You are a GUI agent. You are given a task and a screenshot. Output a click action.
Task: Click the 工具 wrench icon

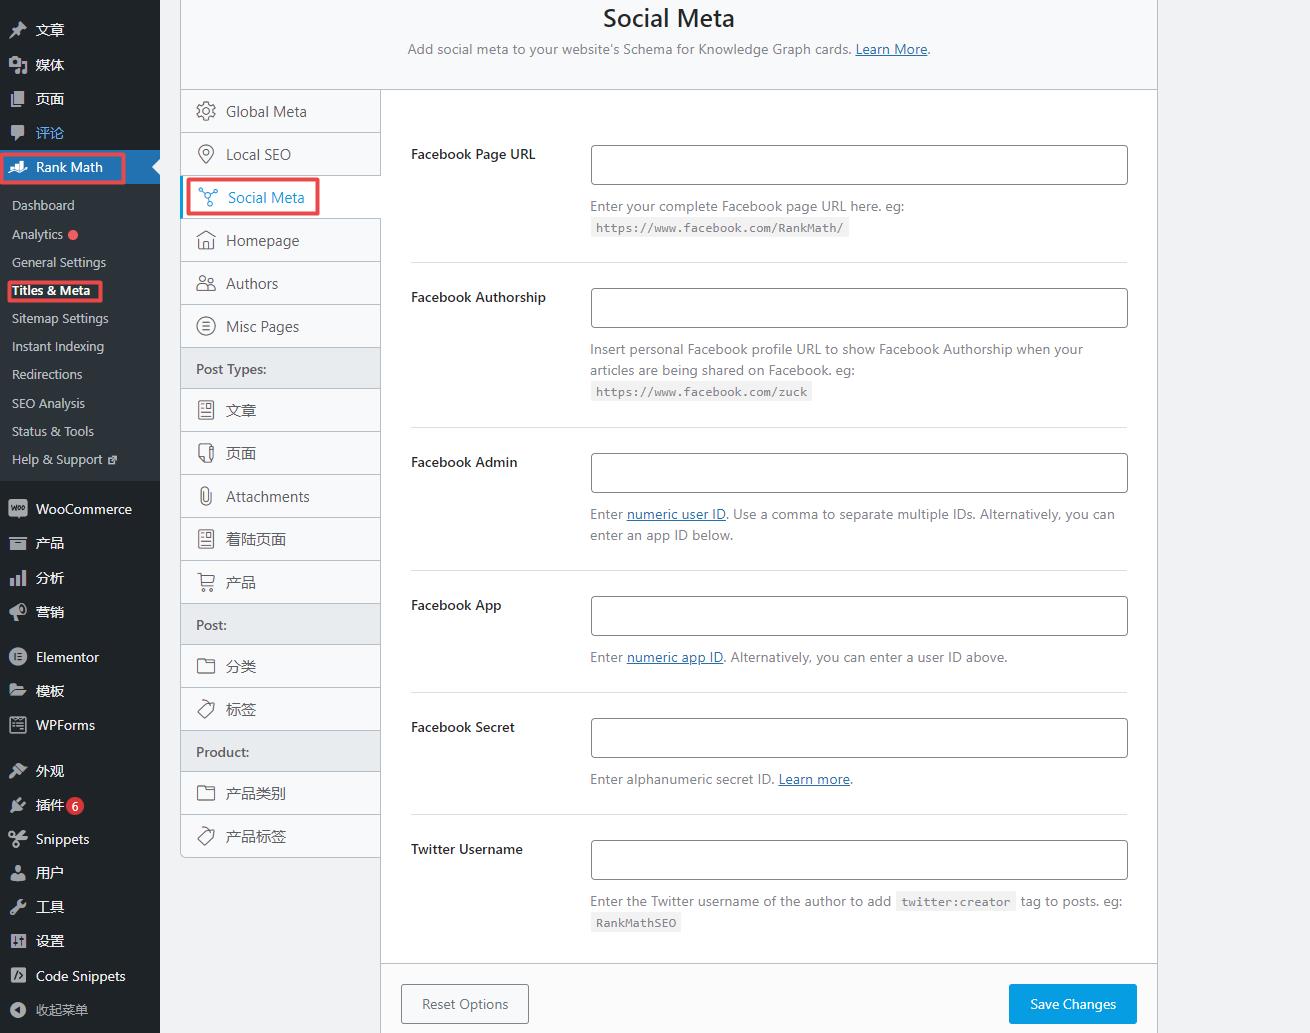[x=18, y=907]
